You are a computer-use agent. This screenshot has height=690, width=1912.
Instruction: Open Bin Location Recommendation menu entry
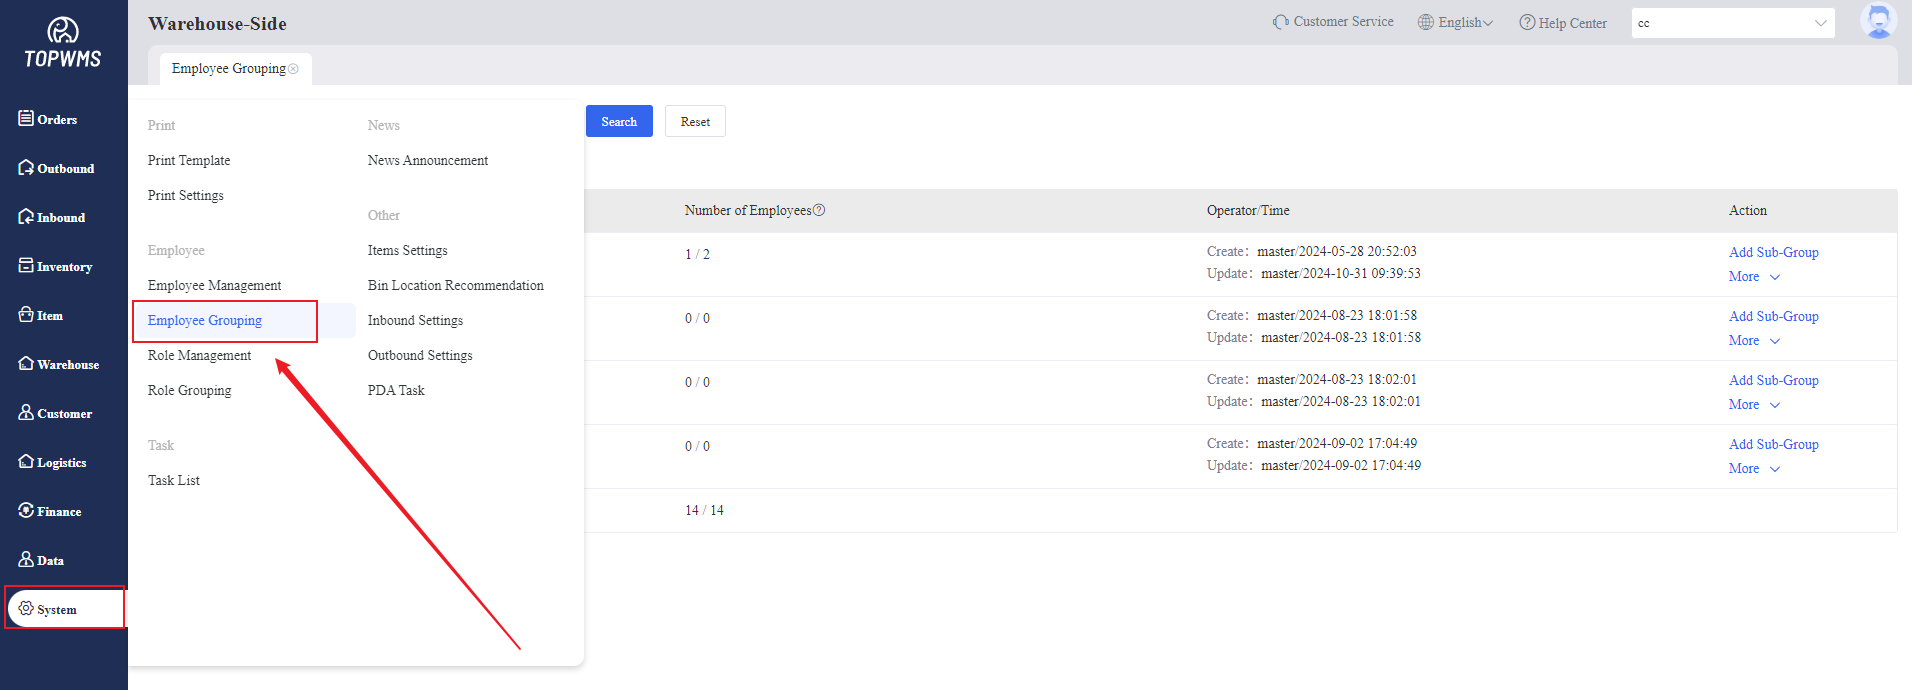455,285
